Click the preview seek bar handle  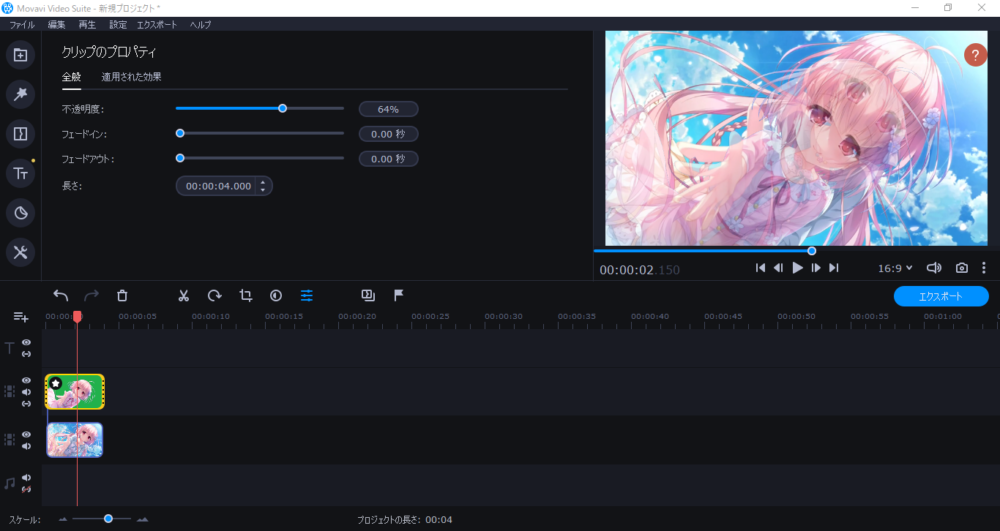[812, 251]
